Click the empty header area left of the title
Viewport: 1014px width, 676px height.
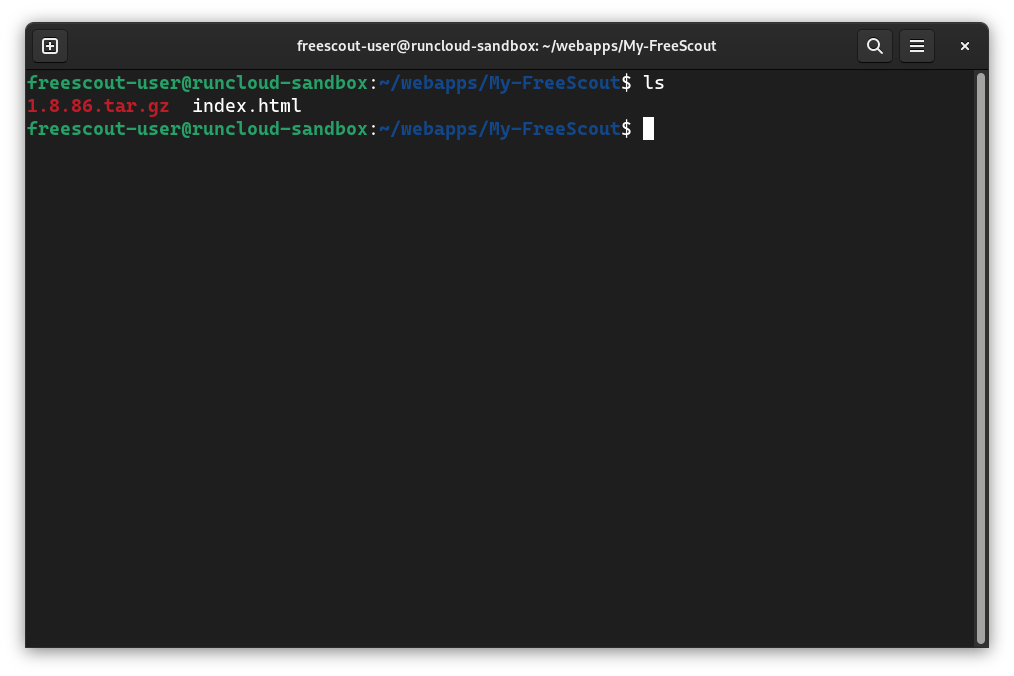click(x=181, y=46)
